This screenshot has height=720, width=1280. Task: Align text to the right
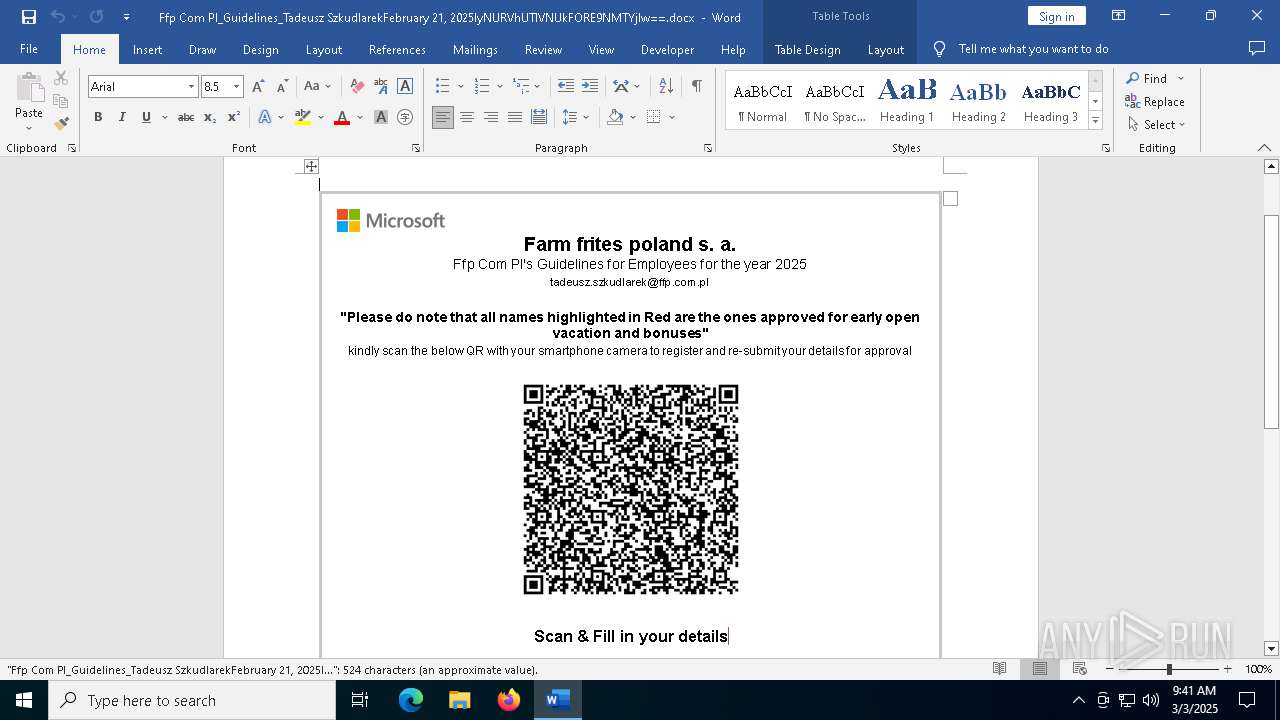pos(490,117)
